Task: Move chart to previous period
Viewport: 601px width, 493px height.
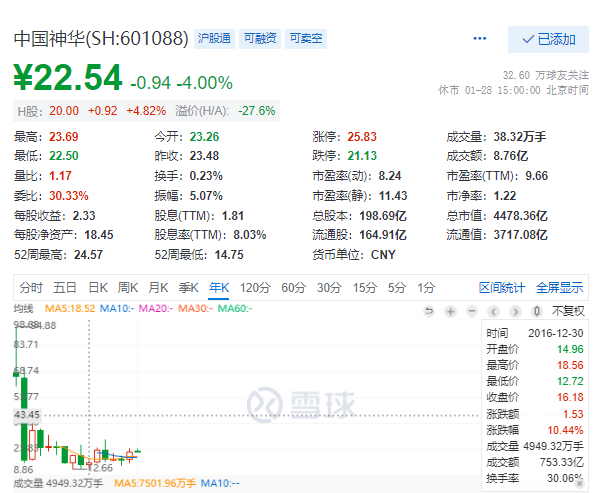Action: (494, 311)
